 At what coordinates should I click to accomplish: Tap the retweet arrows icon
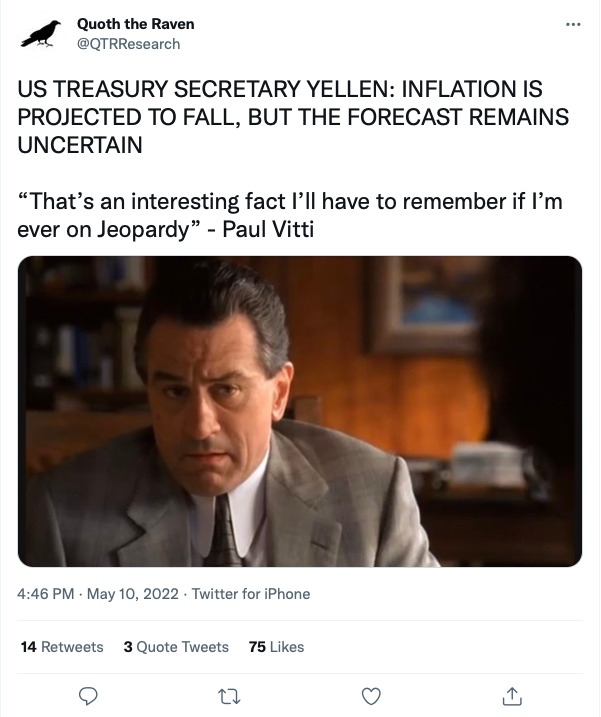(229, 694)
